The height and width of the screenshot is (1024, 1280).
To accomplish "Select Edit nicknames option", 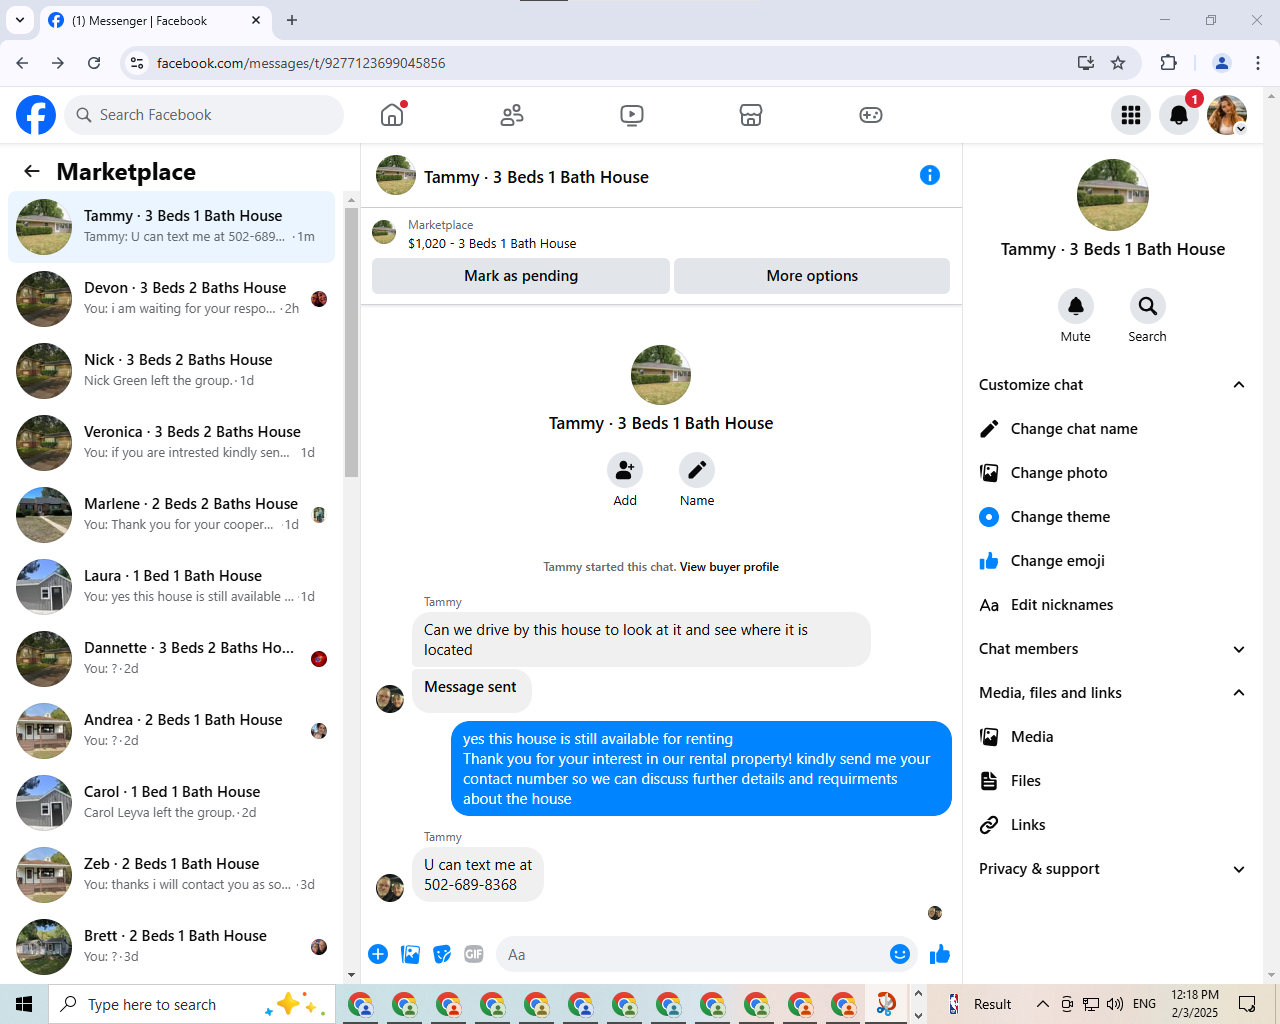I will (x=1112, y=605).
